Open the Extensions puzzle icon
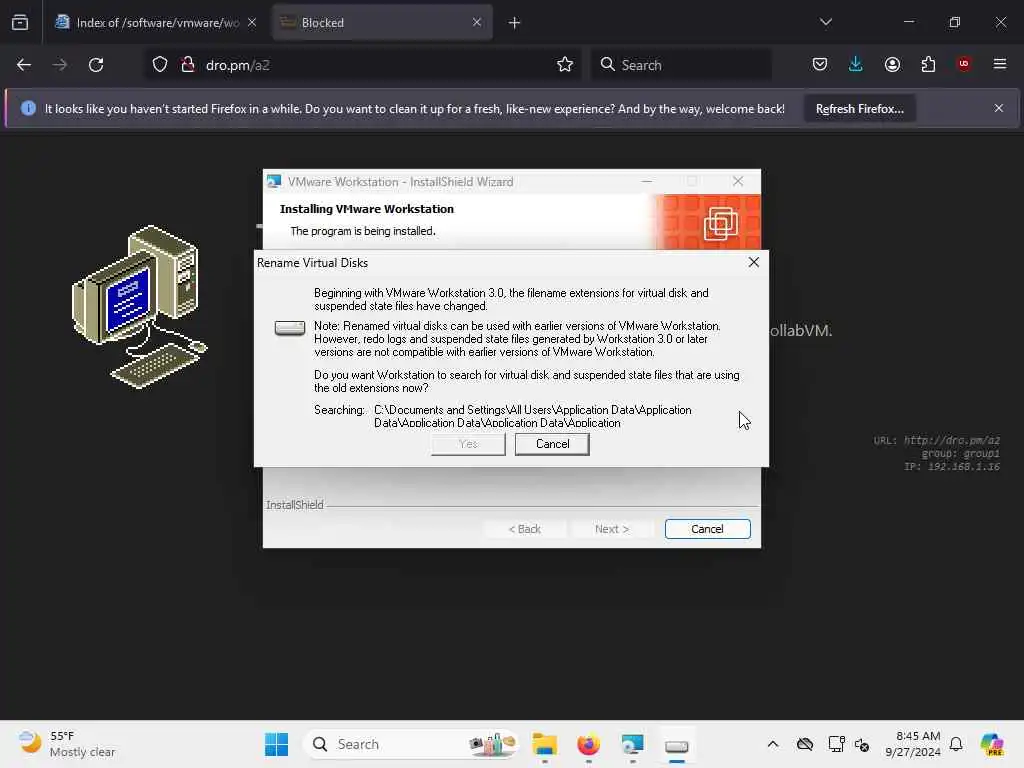Viewport: 1024px width, 768px height. point(928,65)
